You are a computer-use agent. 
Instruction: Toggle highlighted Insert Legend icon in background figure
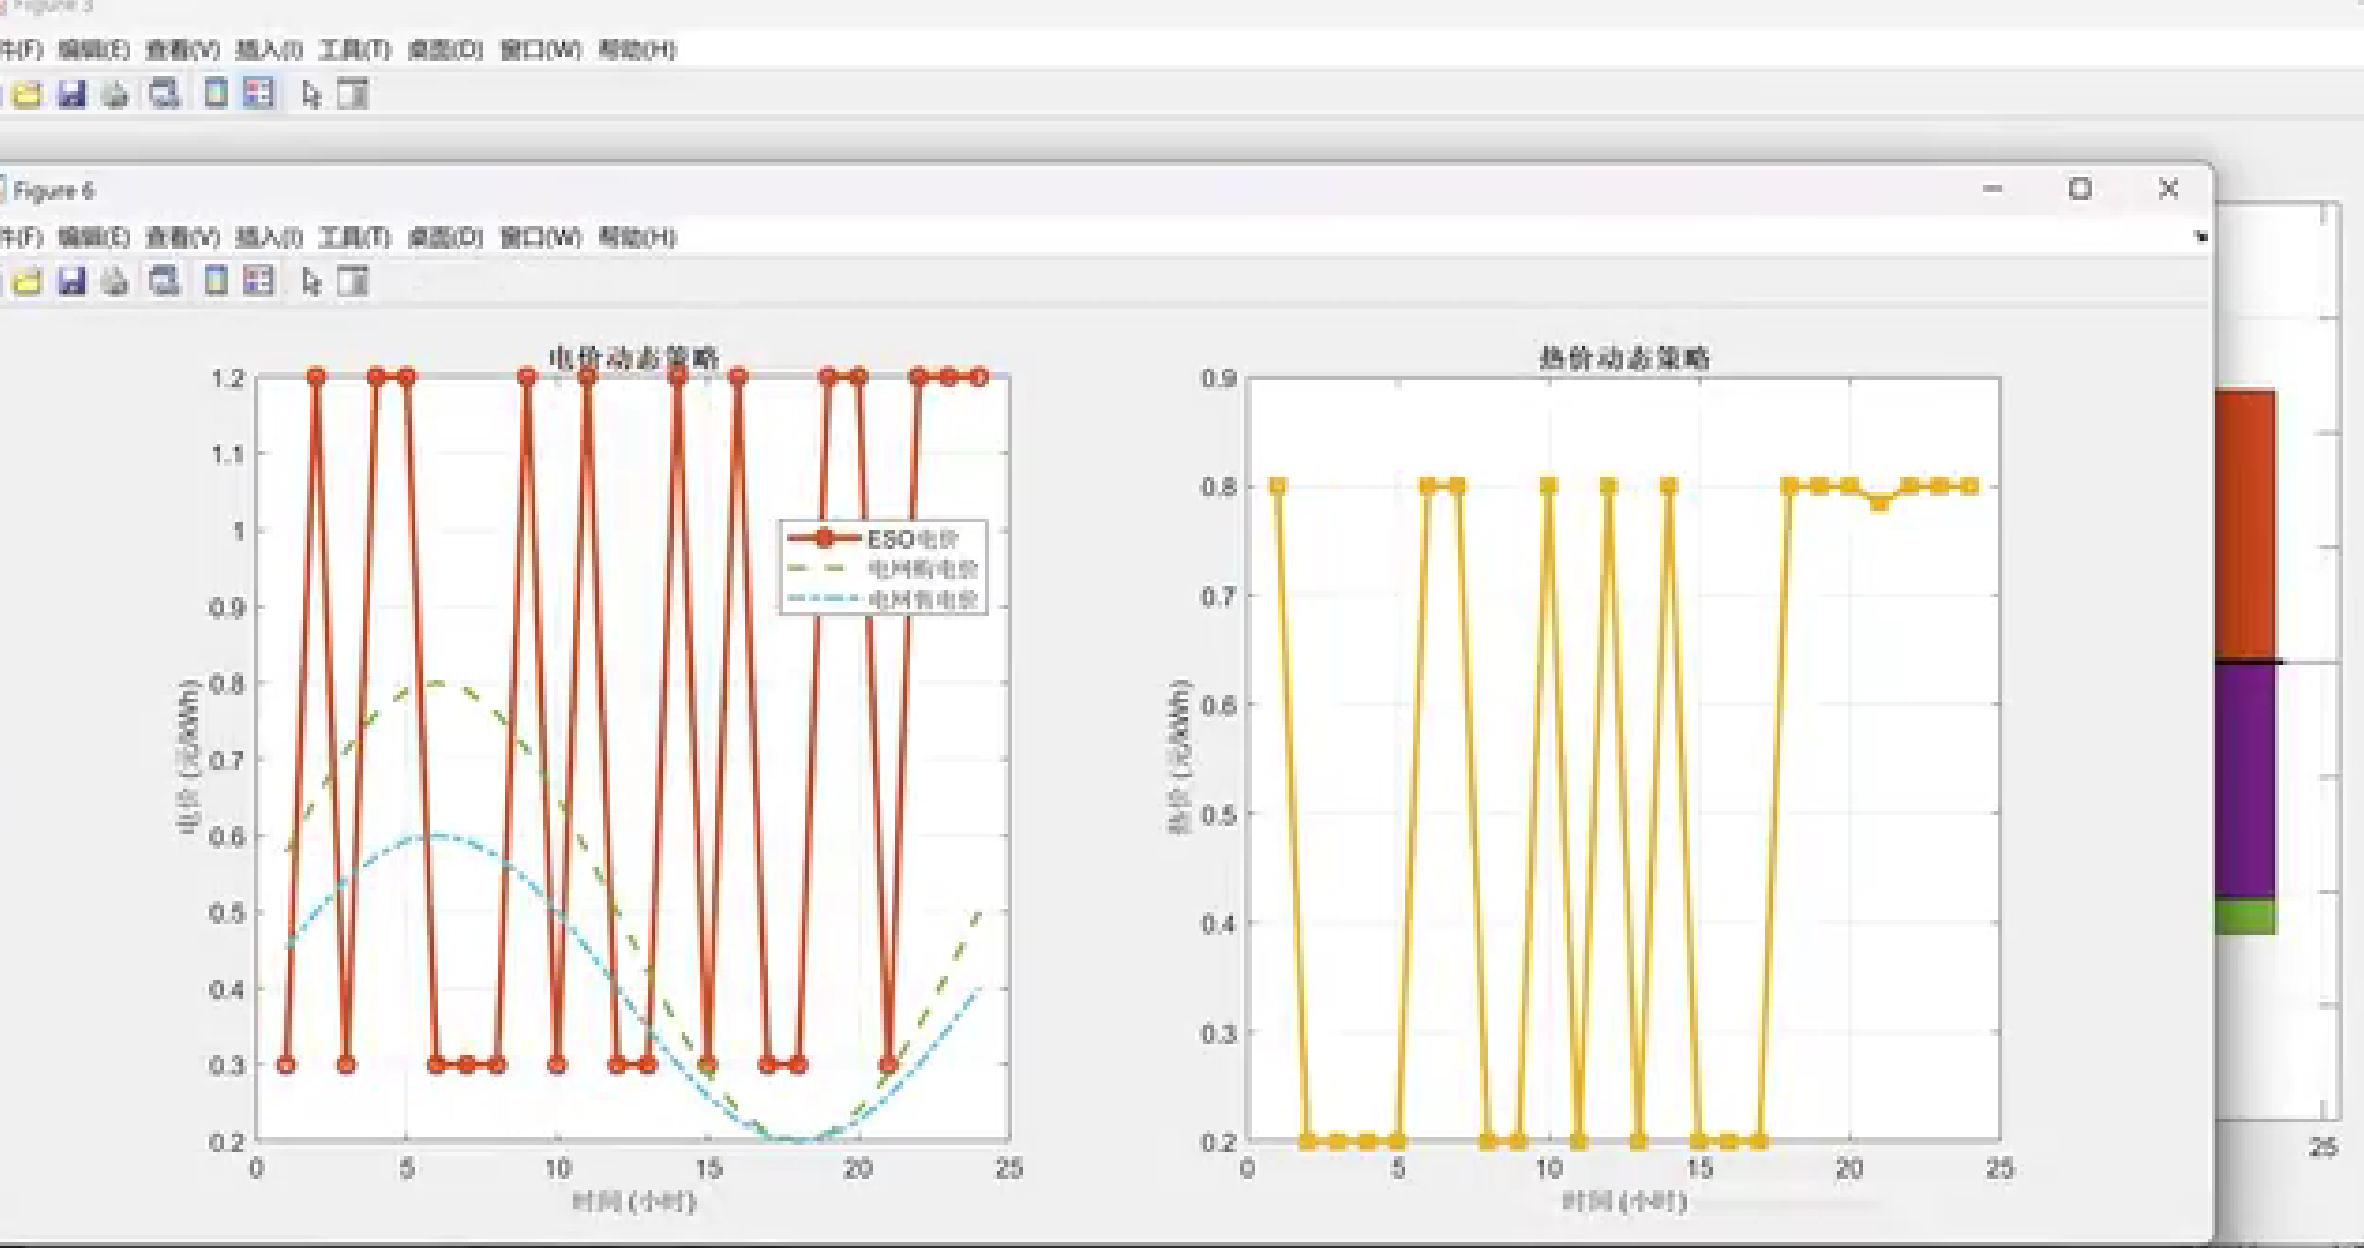click(x=259, y=94)
